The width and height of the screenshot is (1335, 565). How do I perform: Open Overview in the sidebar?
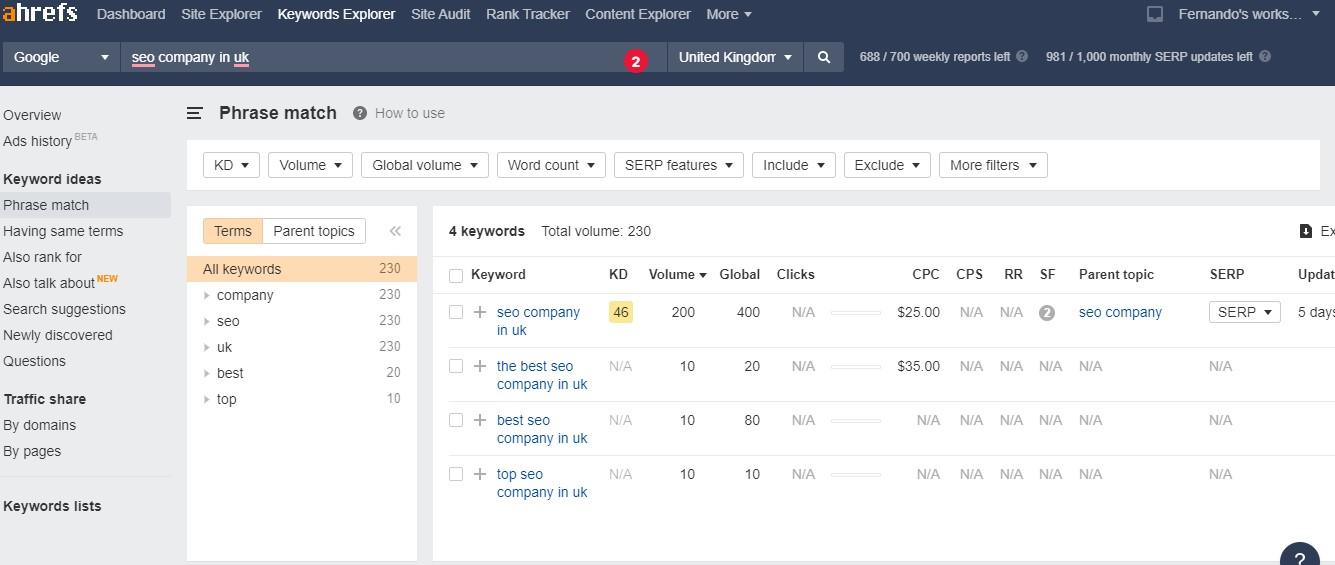click(32, 115)
